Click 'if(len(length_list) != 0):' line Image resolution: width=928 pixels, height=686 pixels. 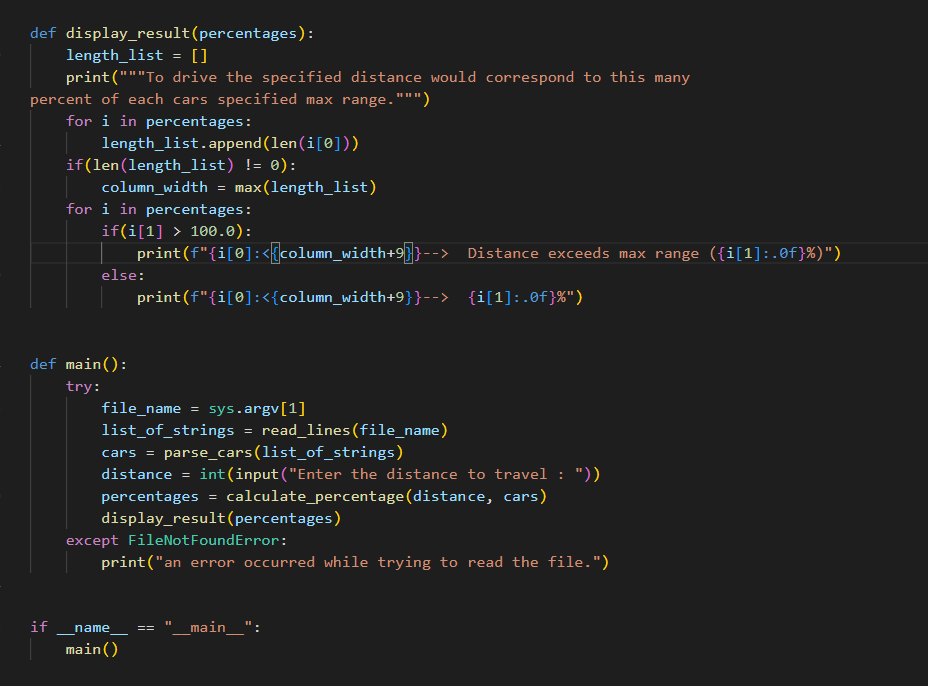click(181, 165)
